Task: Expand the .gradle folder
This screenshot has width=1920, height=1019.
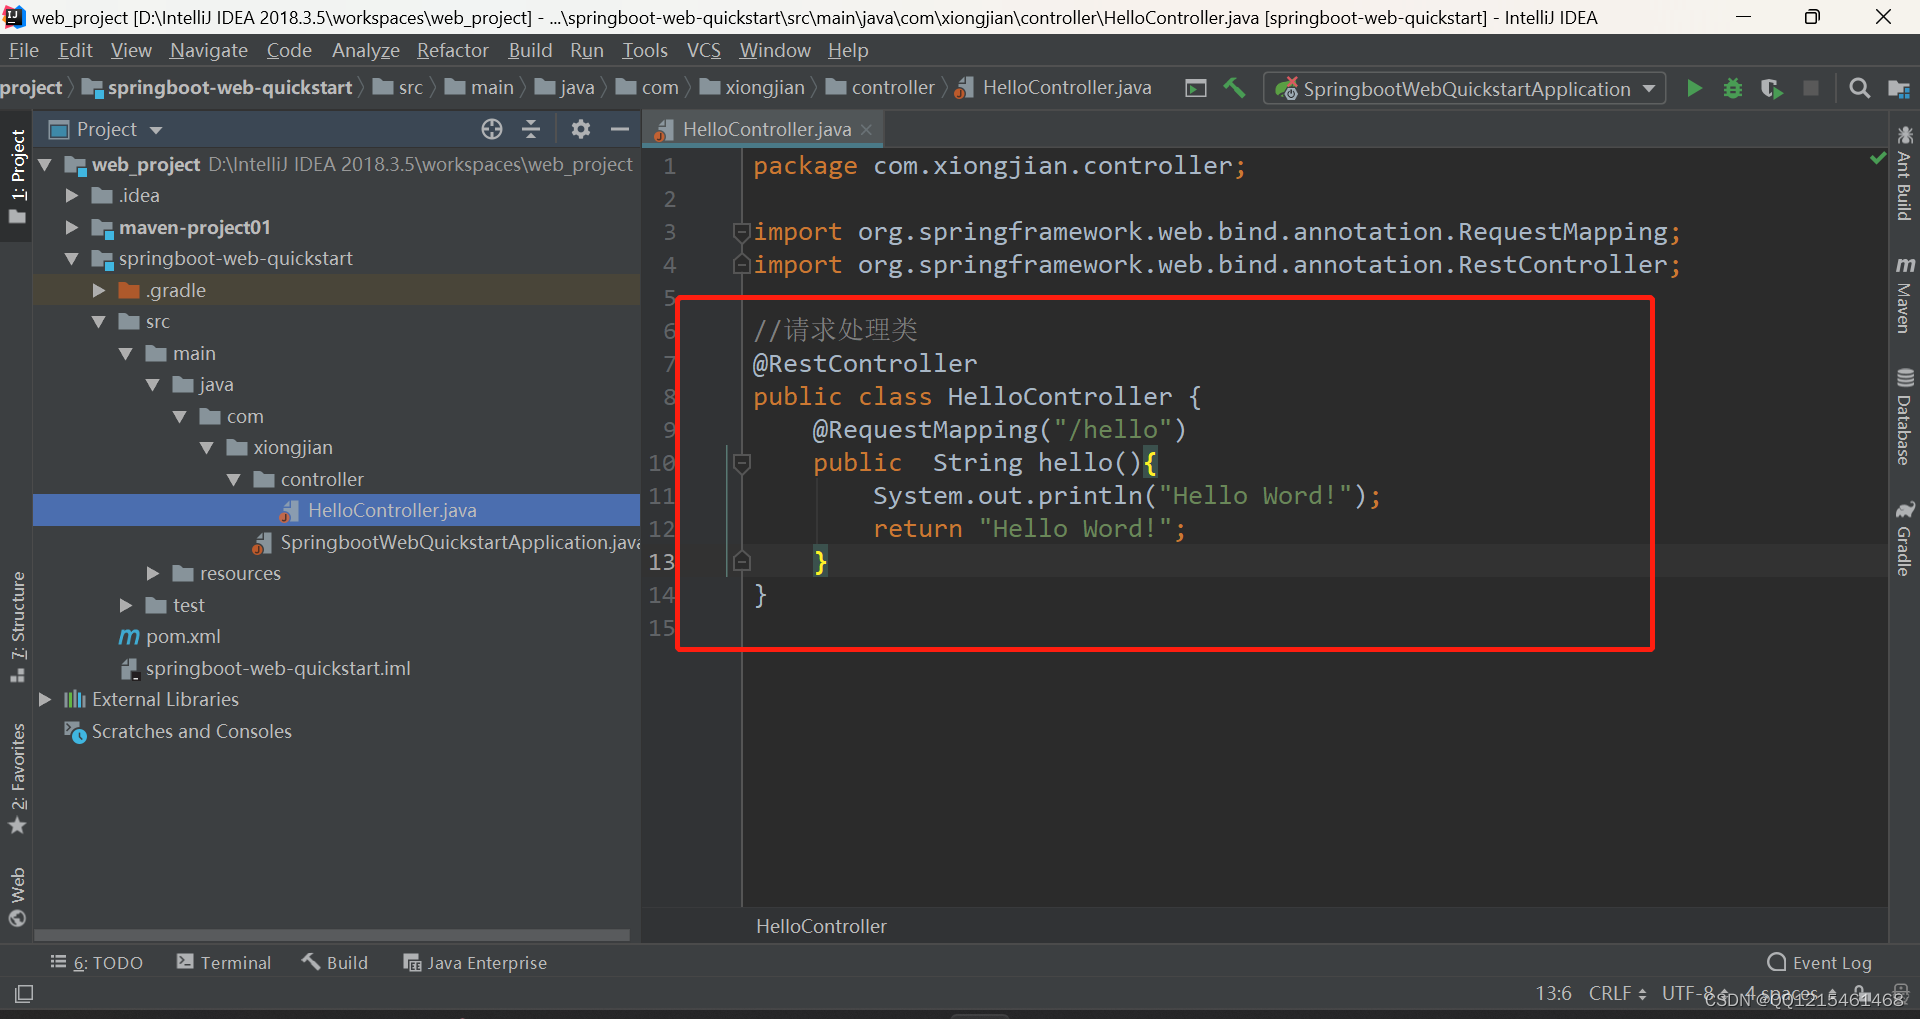Action: pyautogui.click(x=99, y=291)
